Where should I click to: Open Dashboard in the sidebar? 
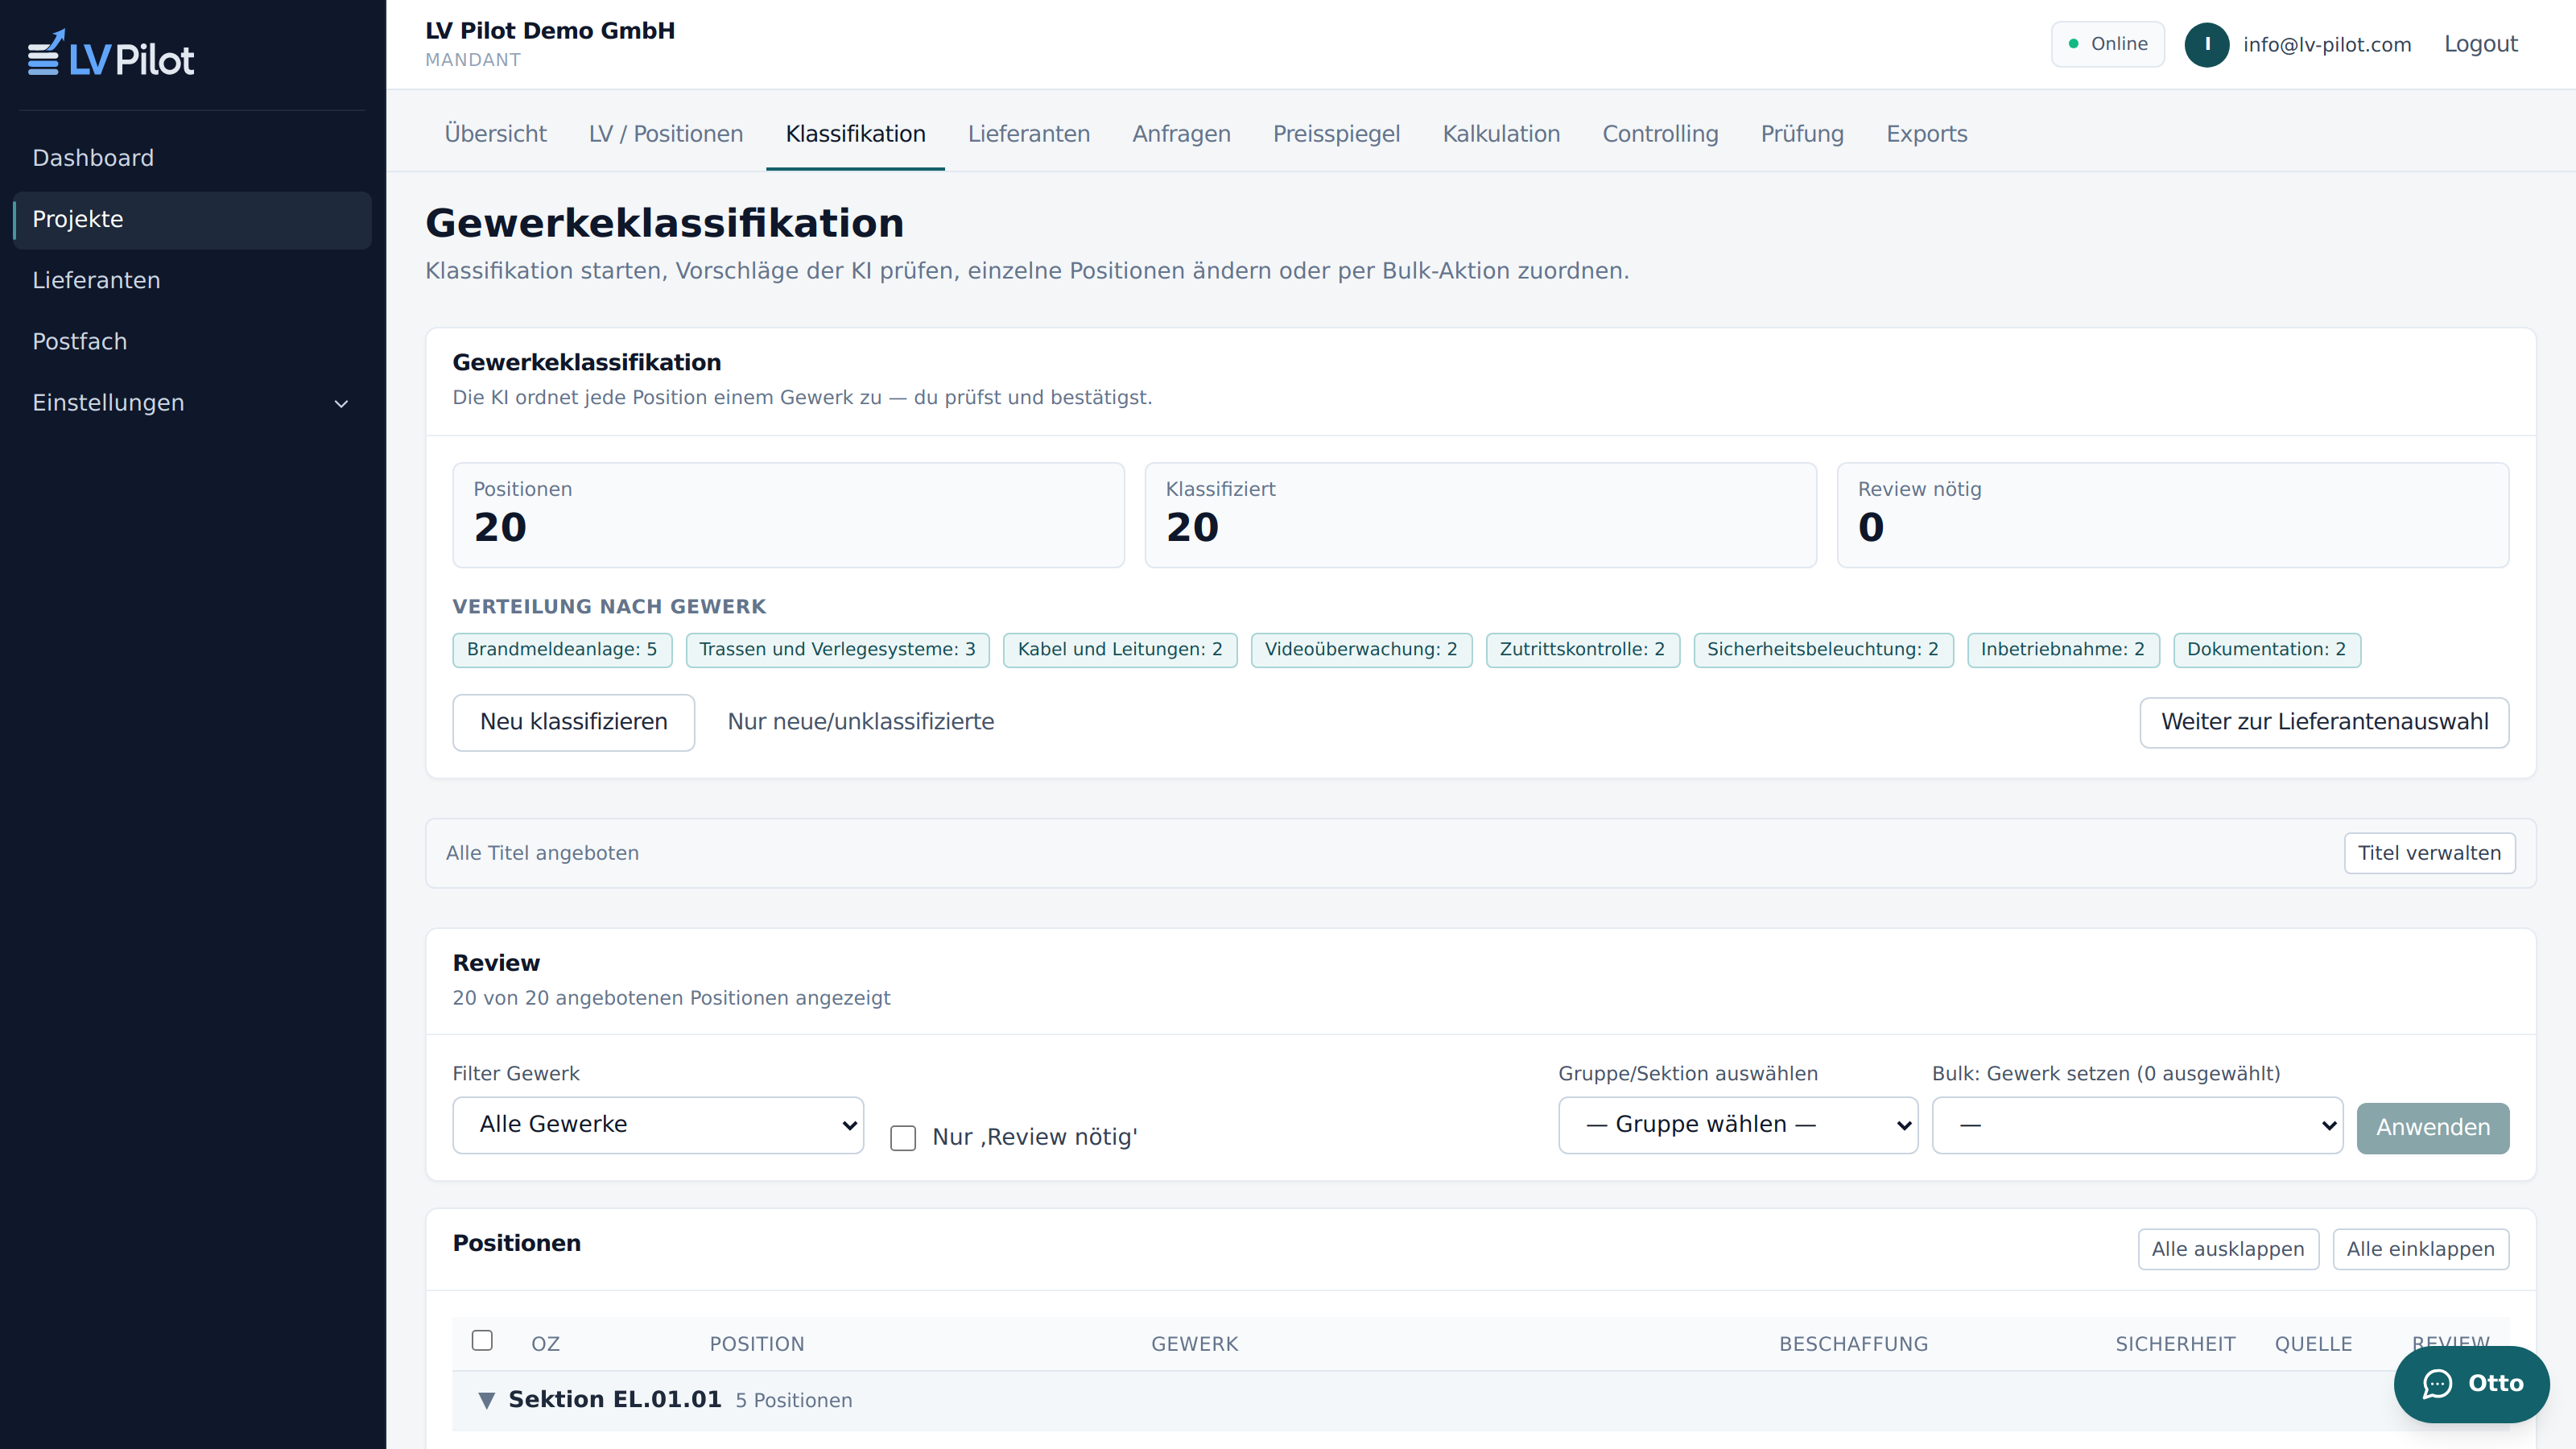pos(192,158)
